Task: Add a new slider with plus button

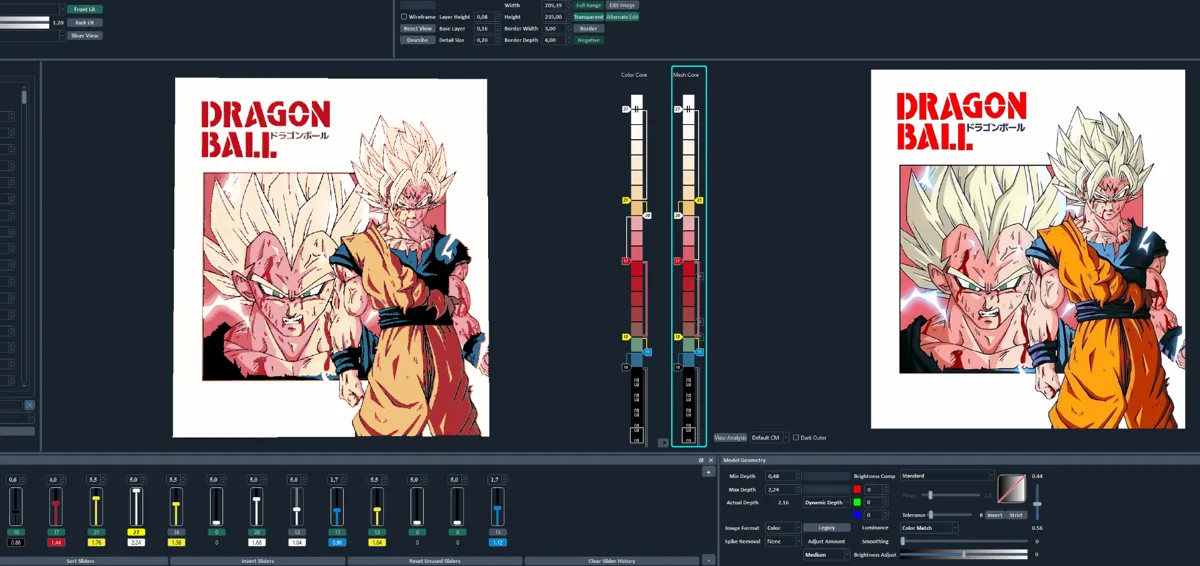Action: point(709,472)
